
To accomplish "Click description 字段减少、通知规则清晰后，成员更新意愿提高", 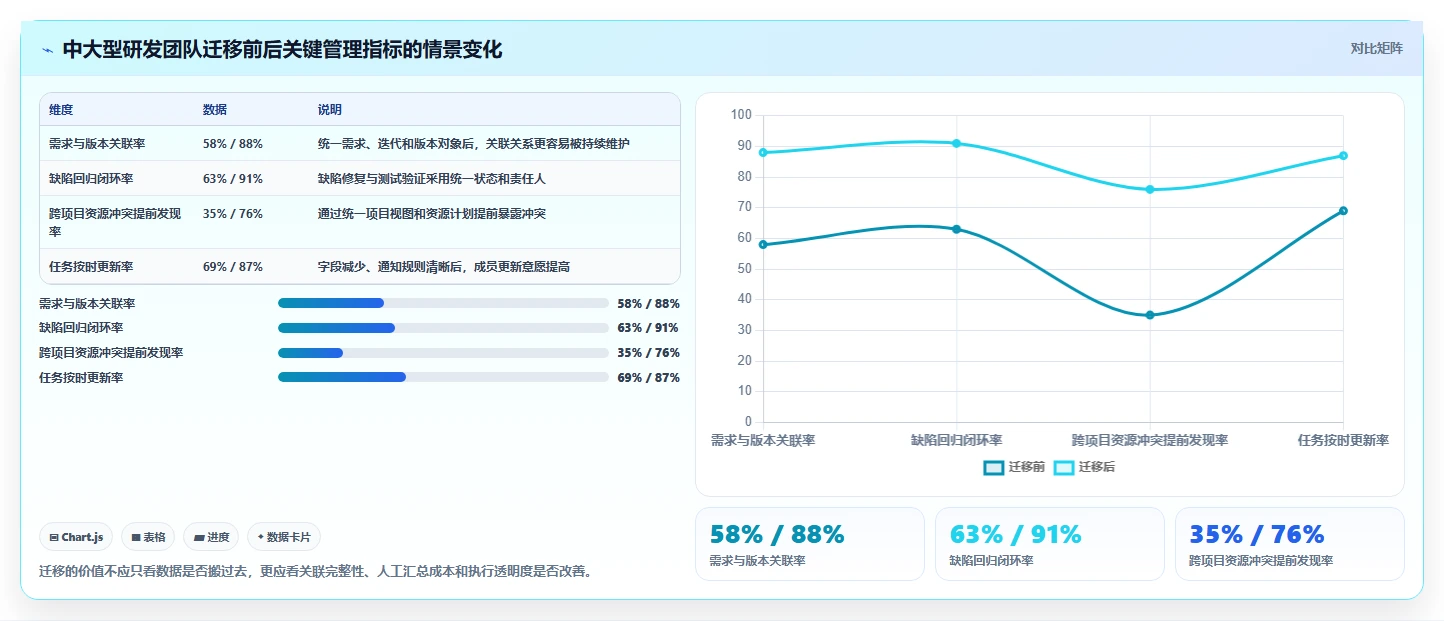I will point(444,267).
